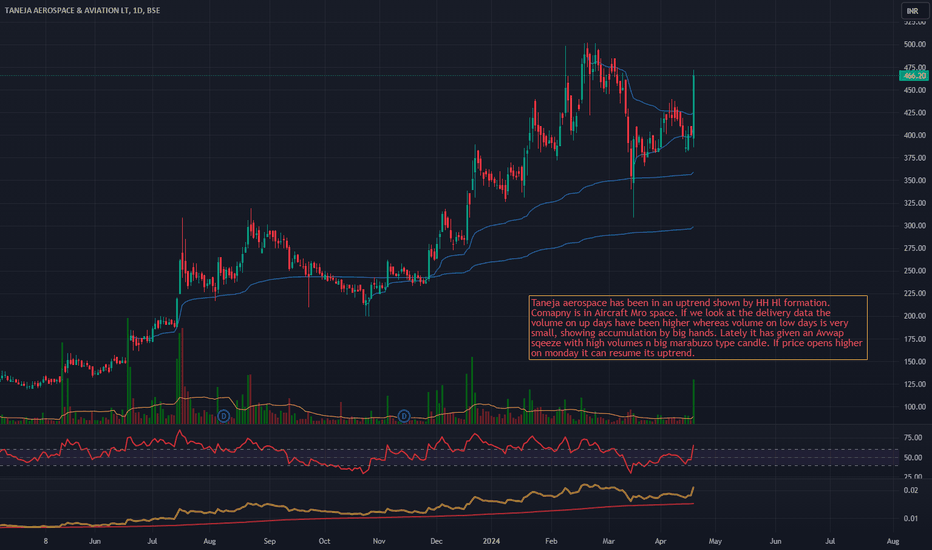
Task: Click the 0.01 scale label in bottom pane
Action: pos(911,518)
